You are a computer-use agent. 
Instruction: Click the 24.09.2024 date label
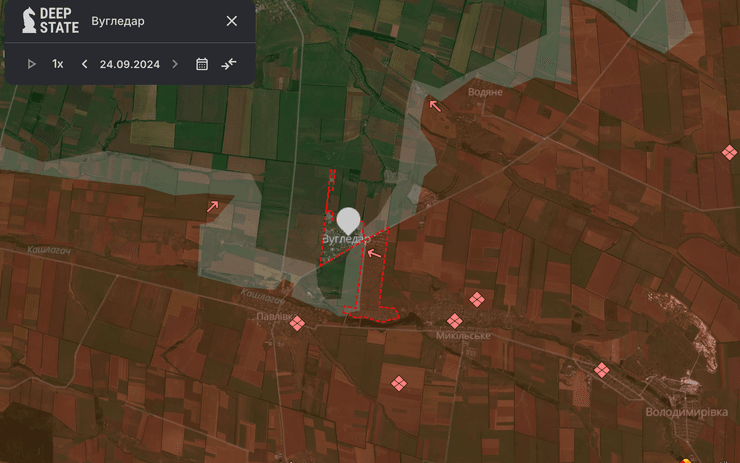pyautogui.click(x=130, y=64)
